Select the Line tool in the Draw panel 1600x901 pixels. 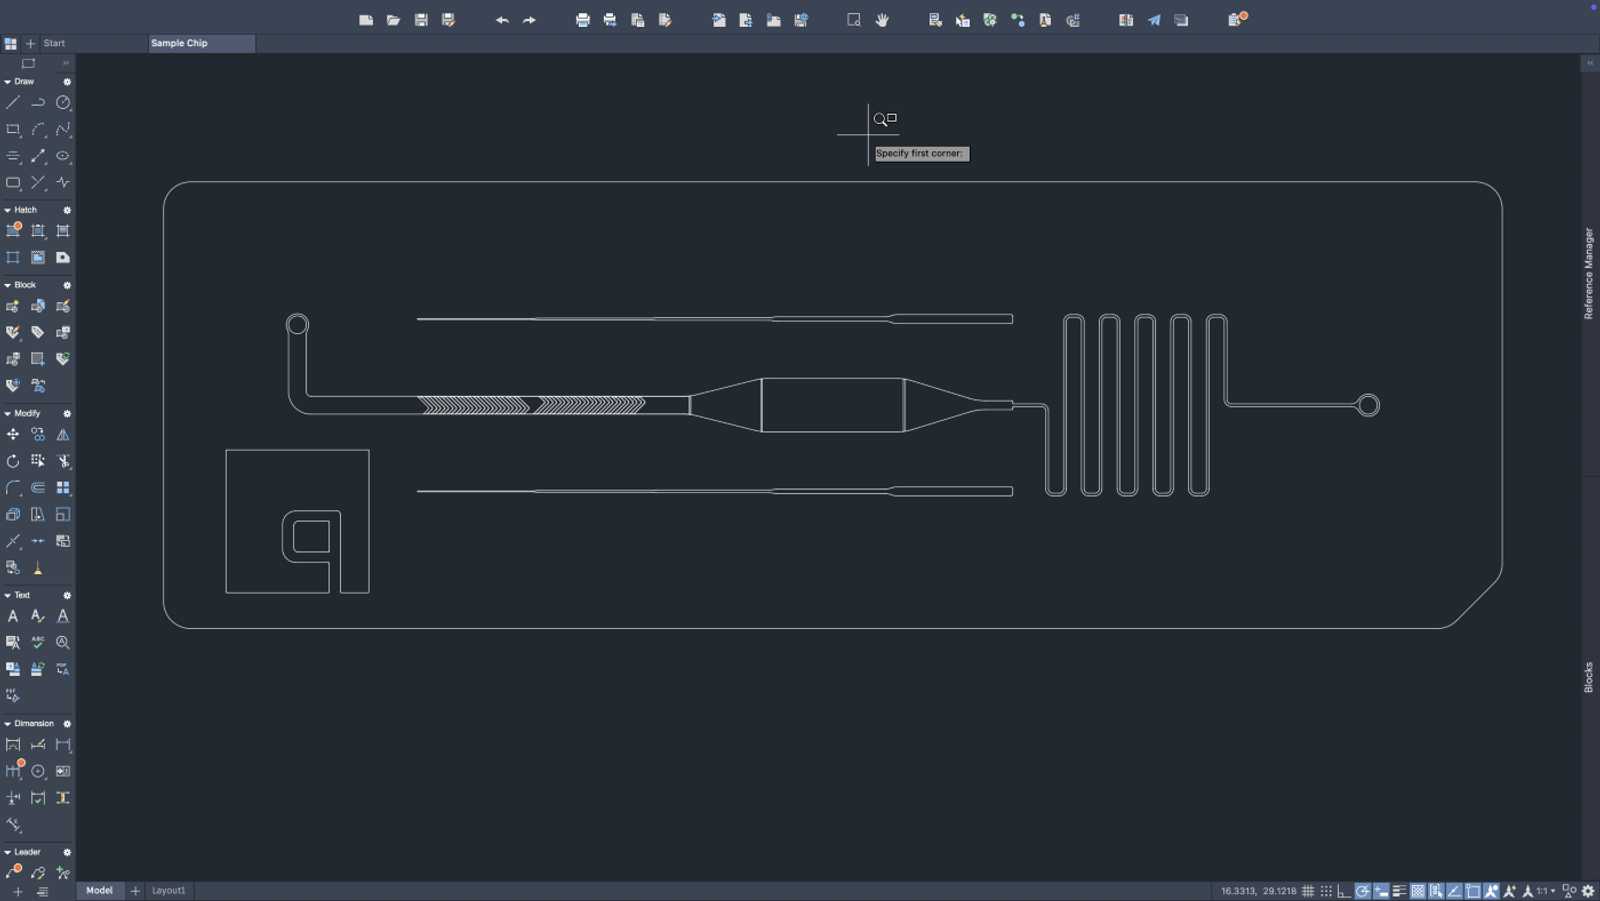coord(14,102)
